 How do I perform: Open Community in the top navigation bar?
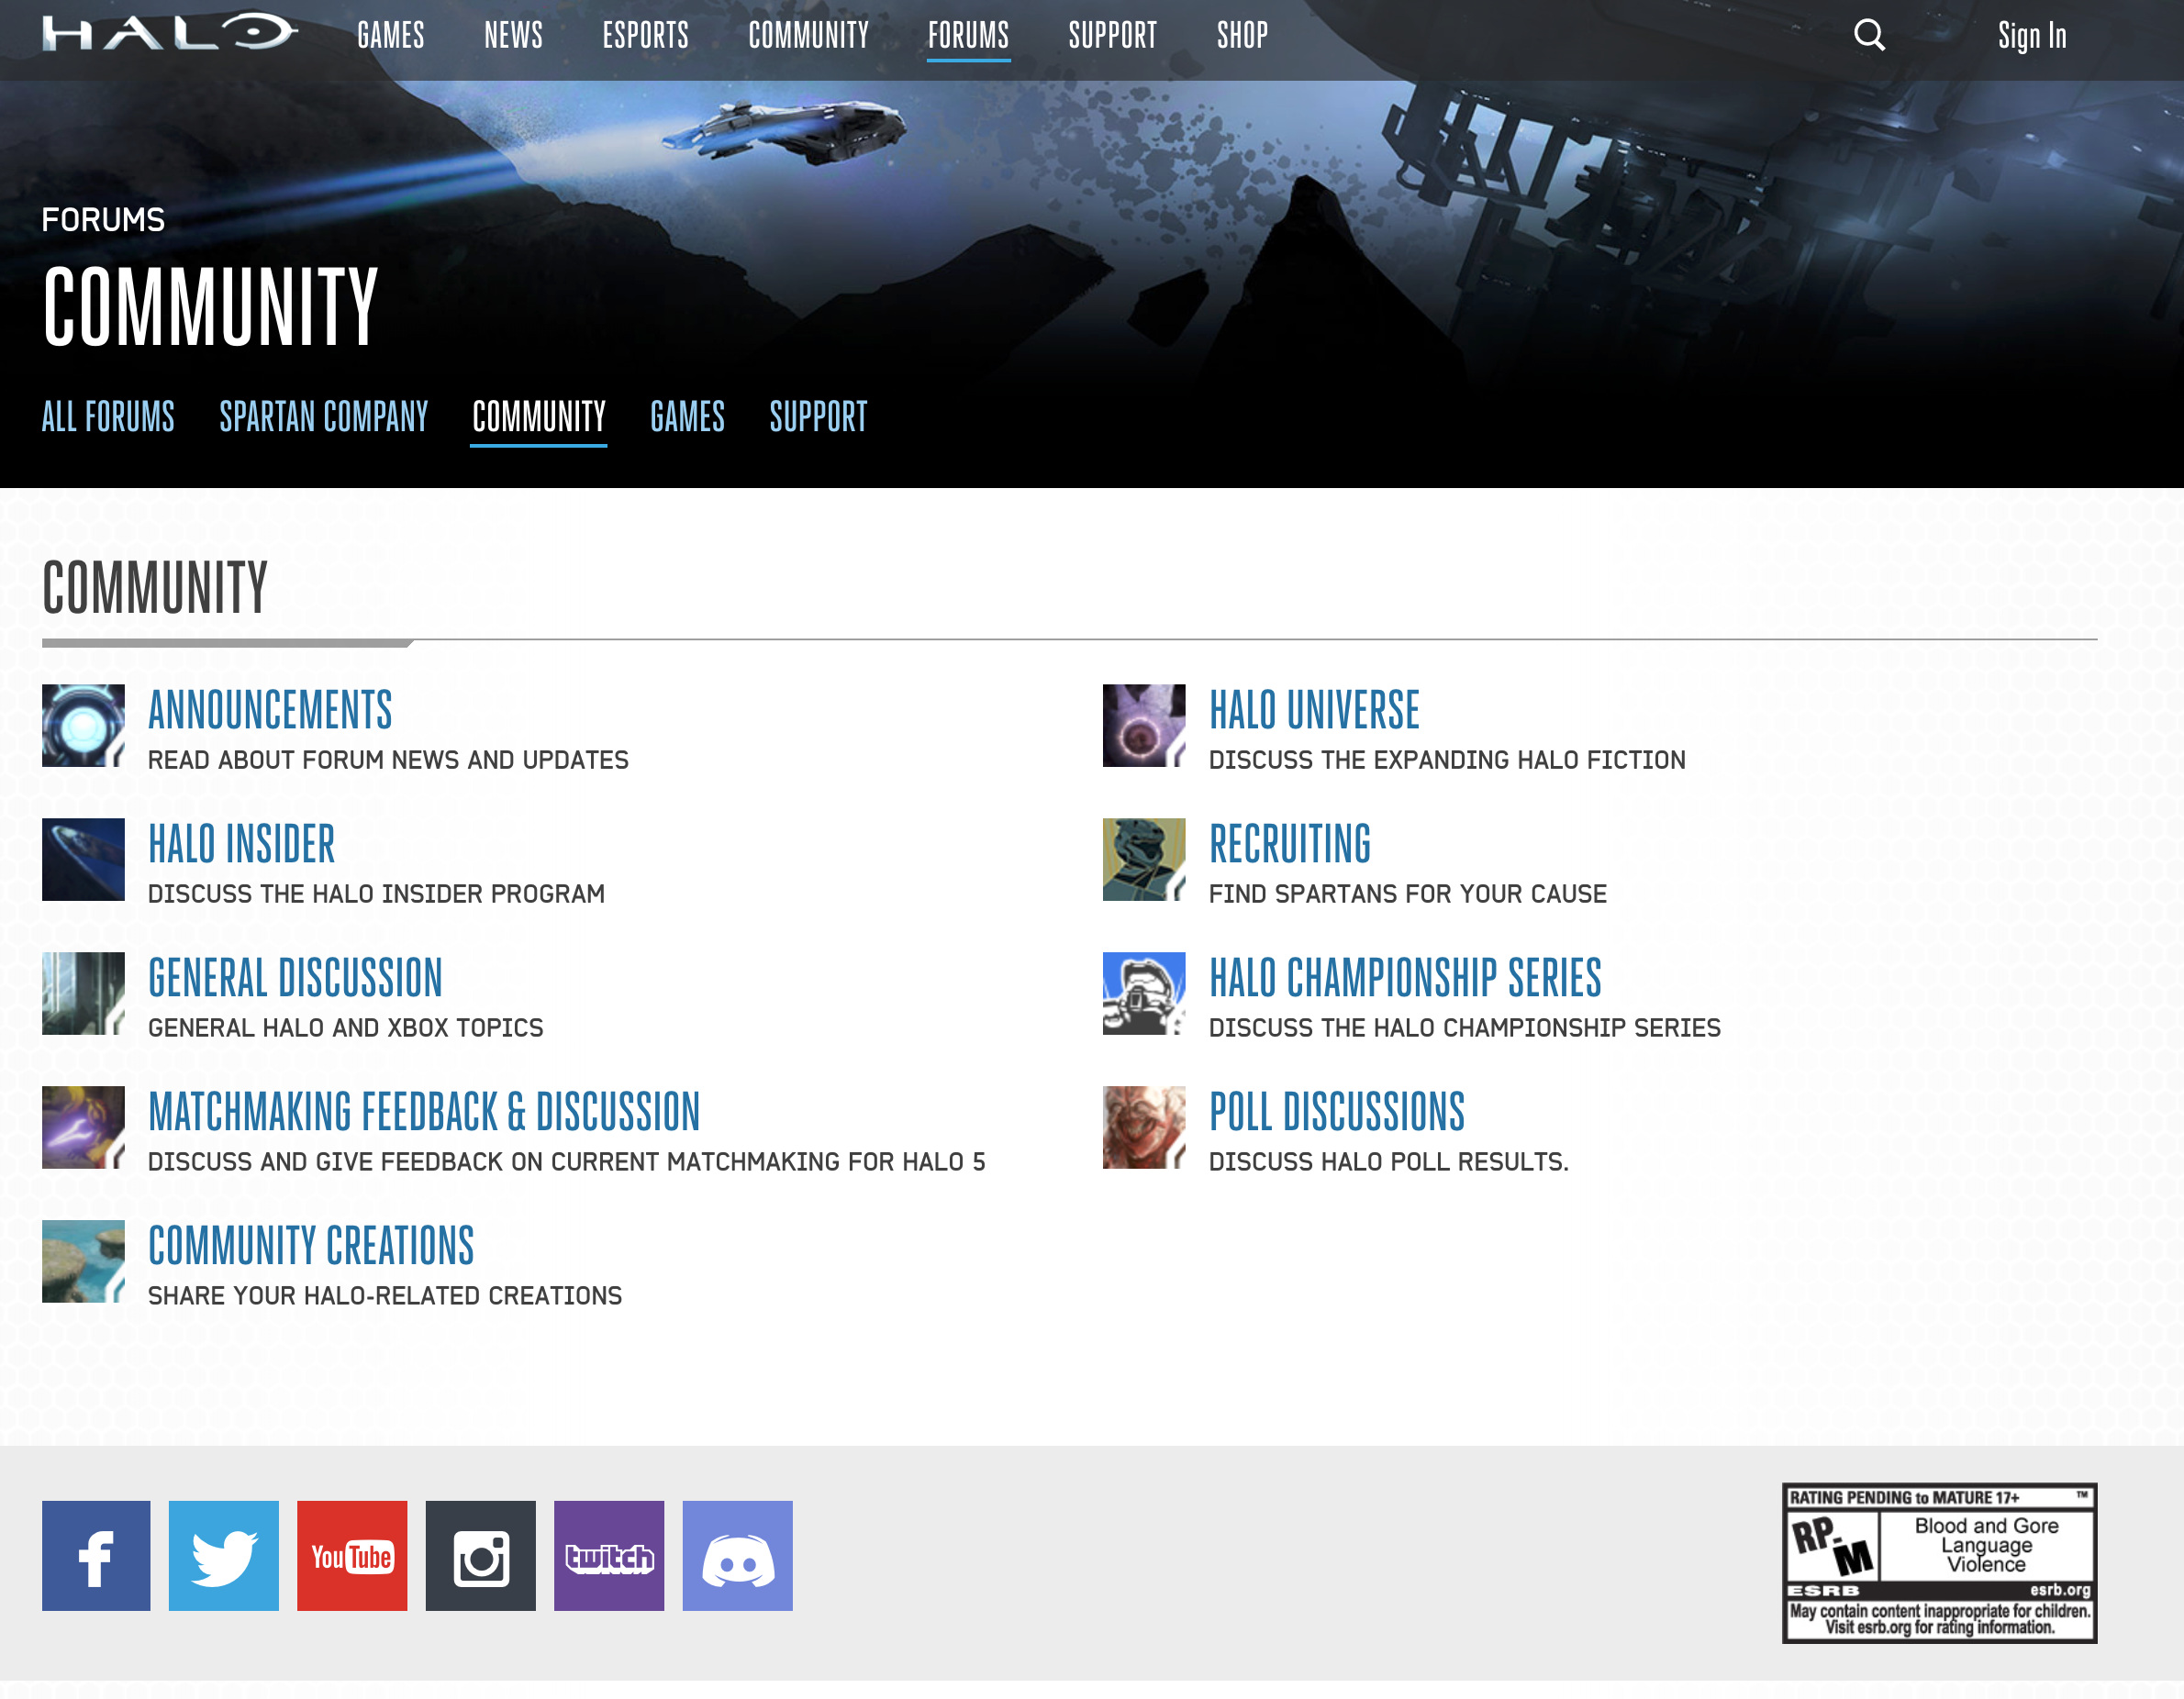(x=809, y=36)
